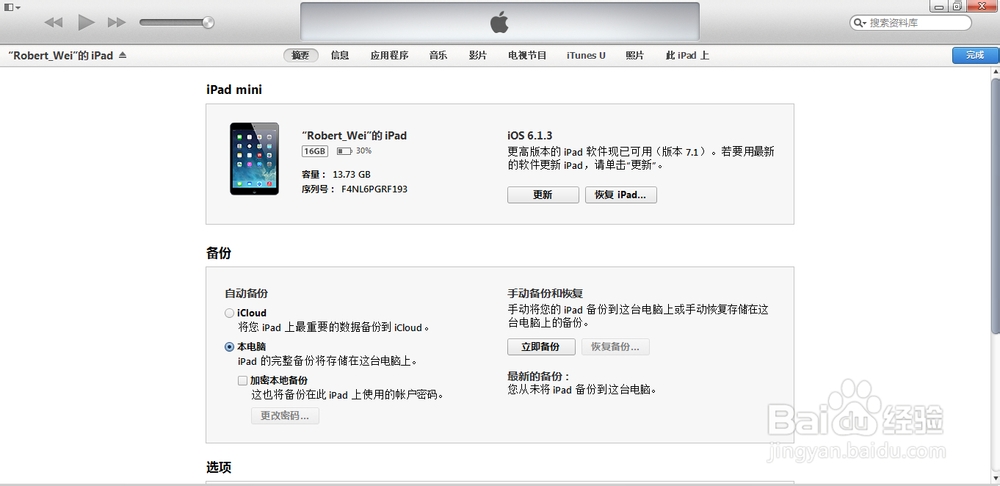Screen dimensions: 1000x486
Task: Switch to the 信息 tab
Action: tap(340, 55)
